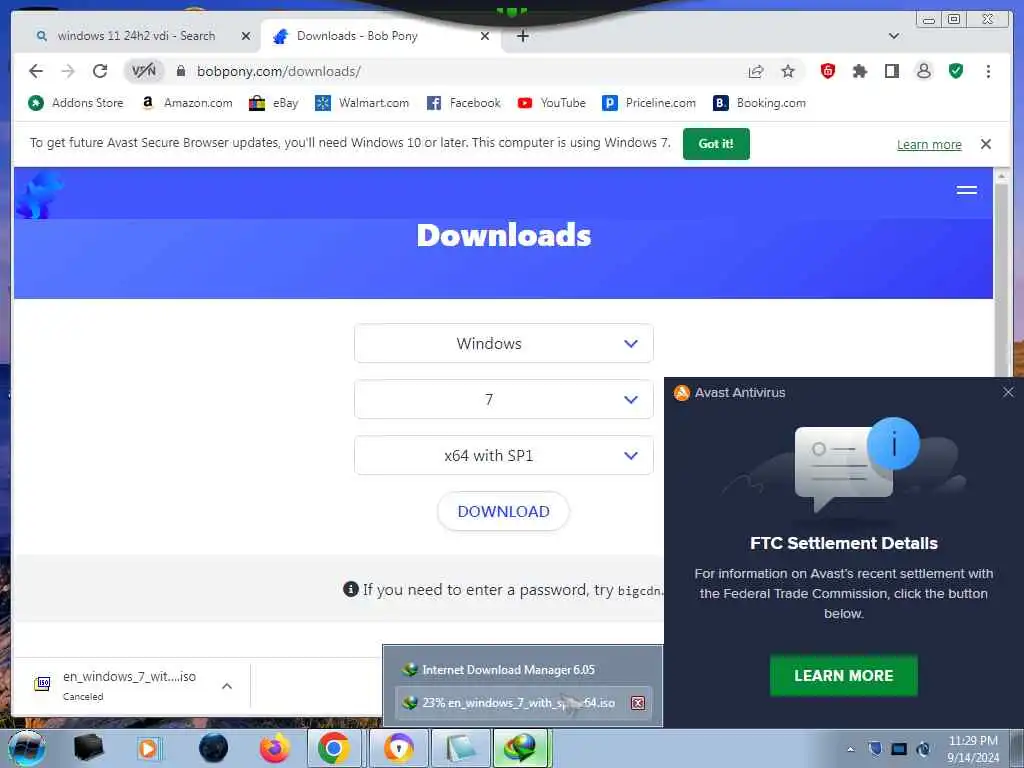Show hidden system tray icons

[x=850, y=749]
